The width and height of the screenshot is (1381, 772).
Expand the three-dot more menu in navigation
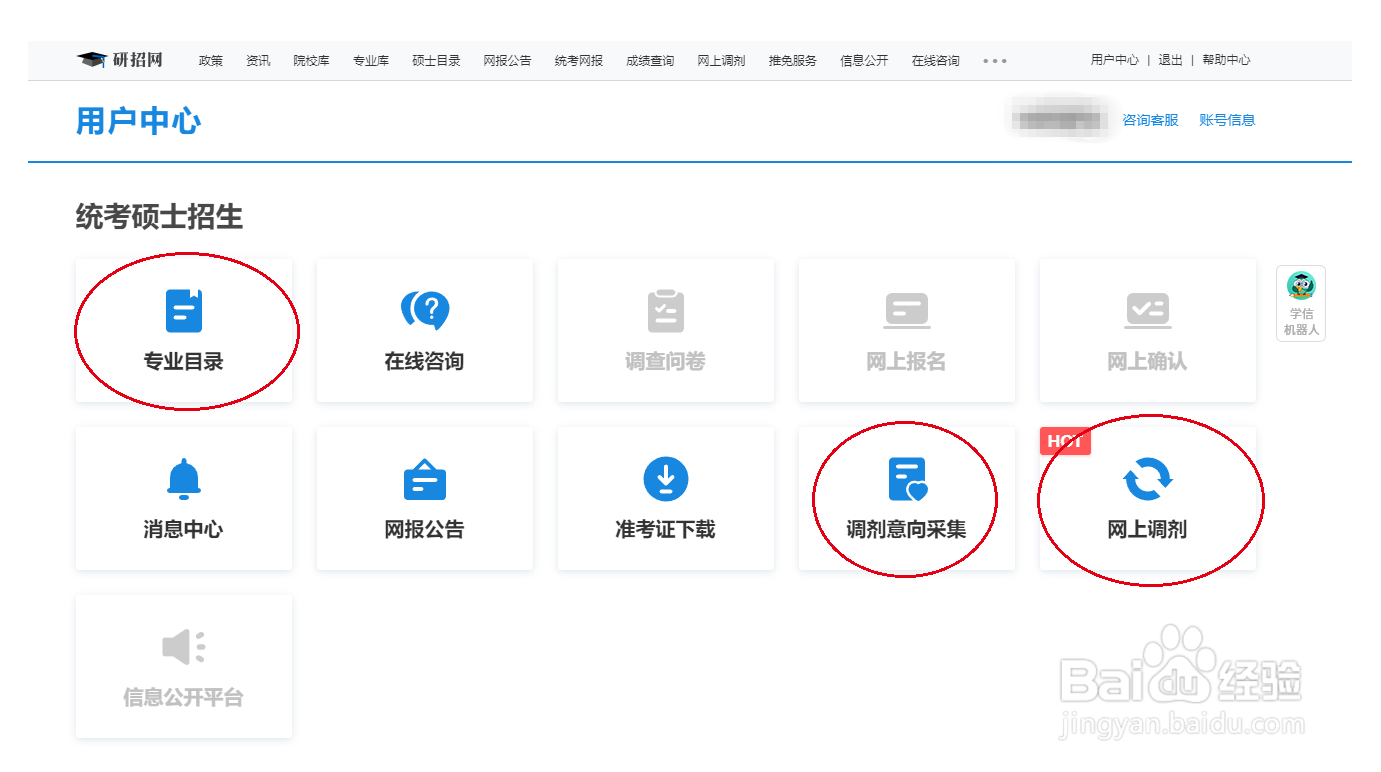coord(995,61)
